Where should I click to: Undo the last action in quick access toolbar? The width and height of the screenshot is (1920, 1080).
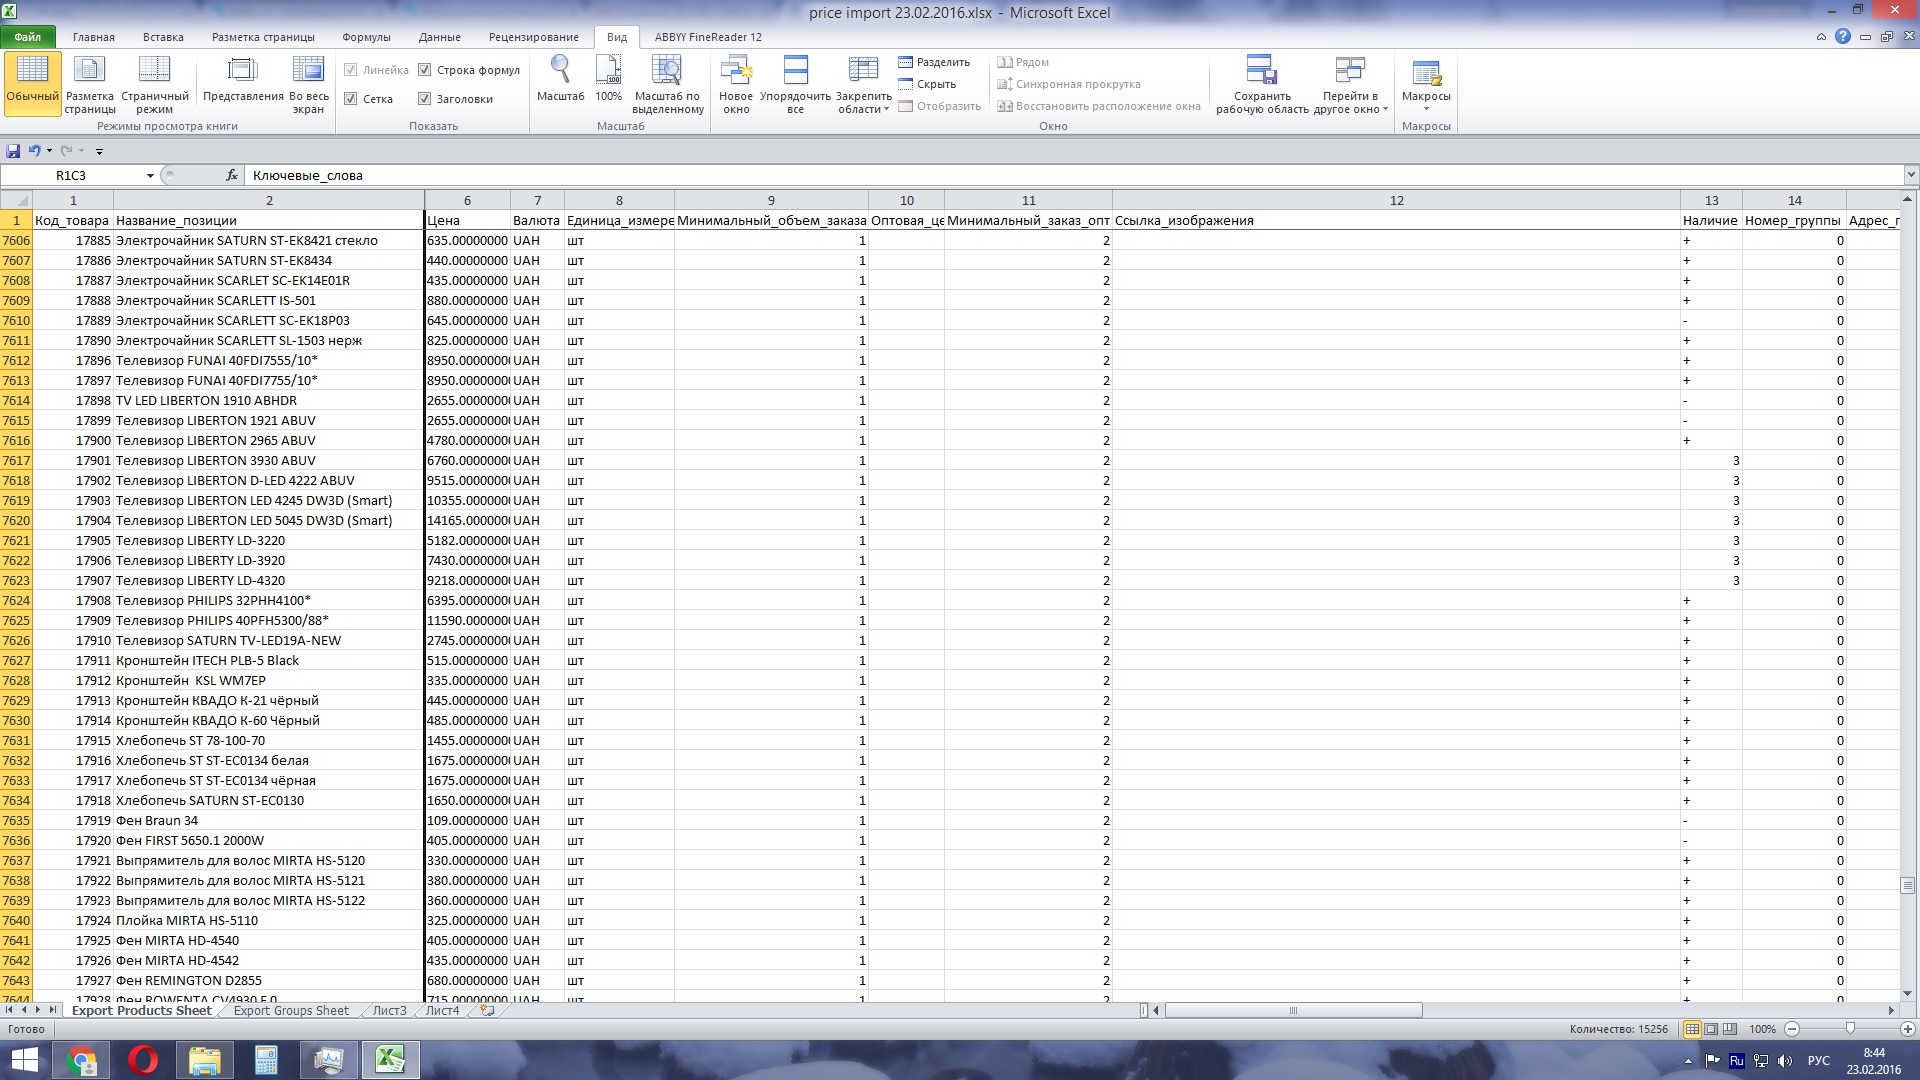[x=34, y=151]
